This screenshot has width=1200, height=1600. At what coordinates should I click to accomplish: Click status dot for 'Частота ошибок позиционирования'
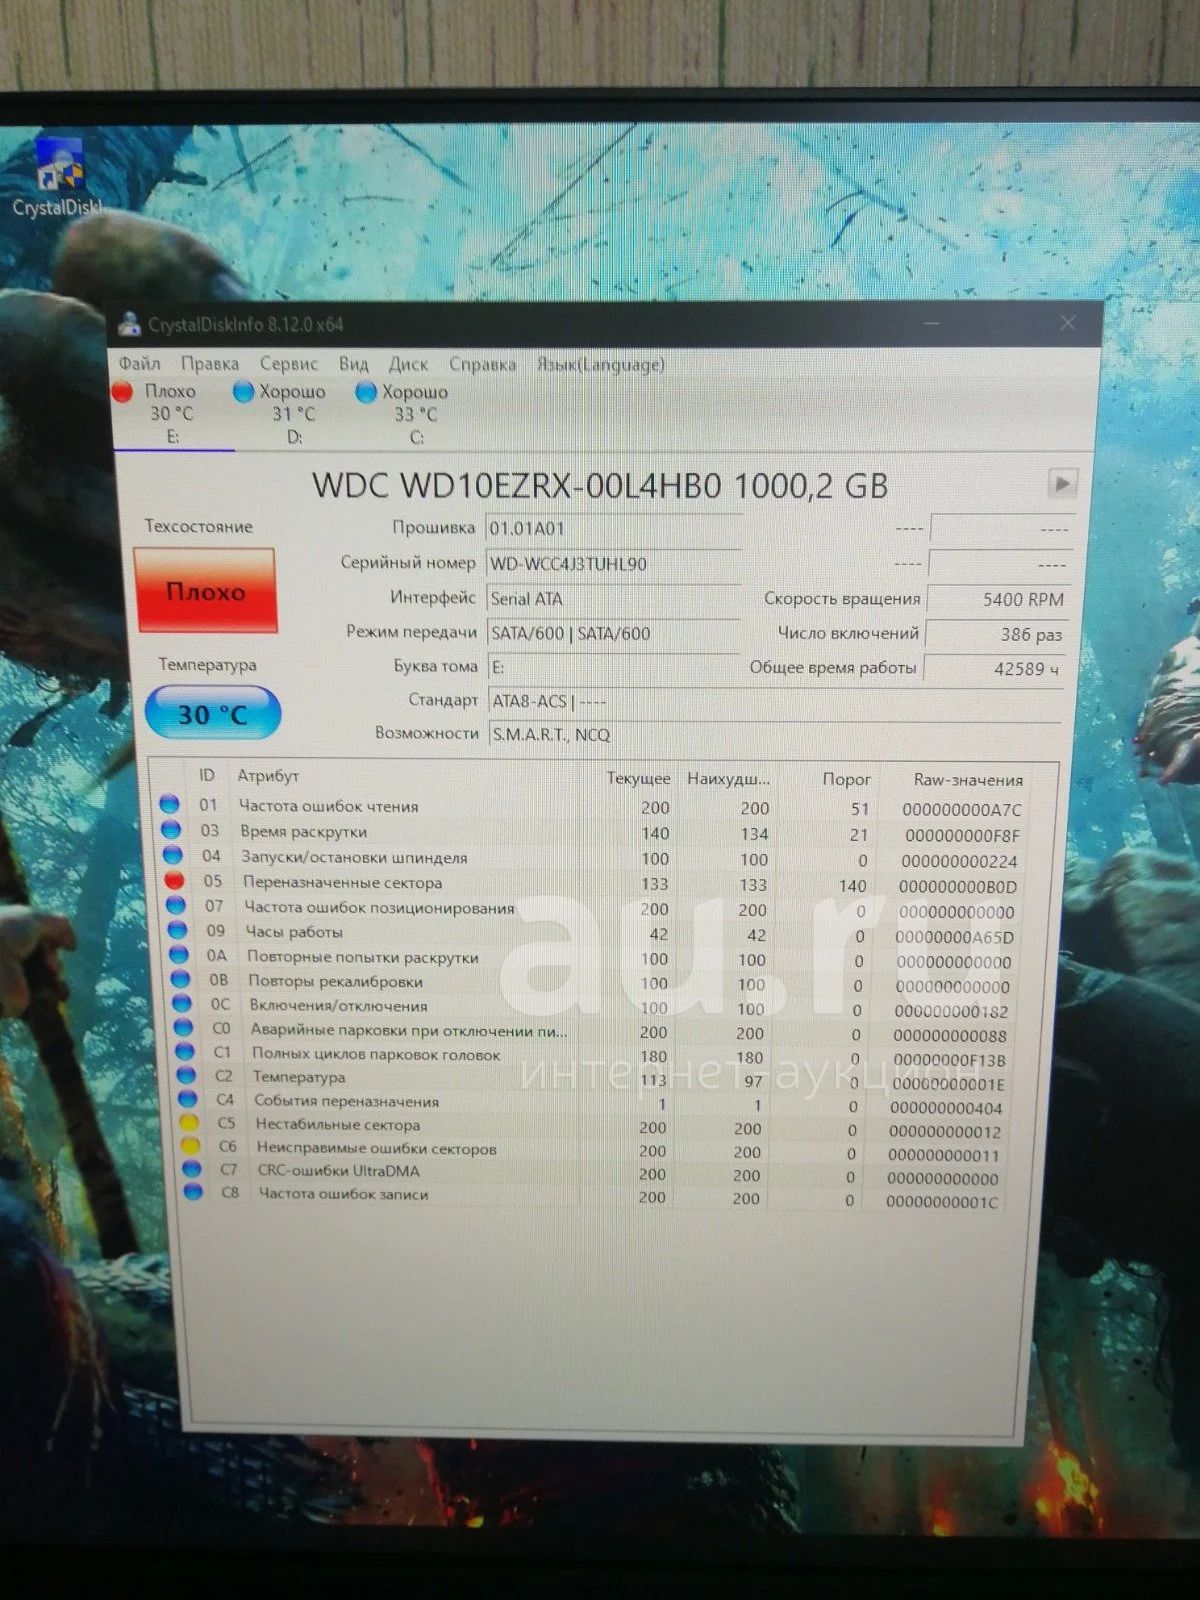177,905
